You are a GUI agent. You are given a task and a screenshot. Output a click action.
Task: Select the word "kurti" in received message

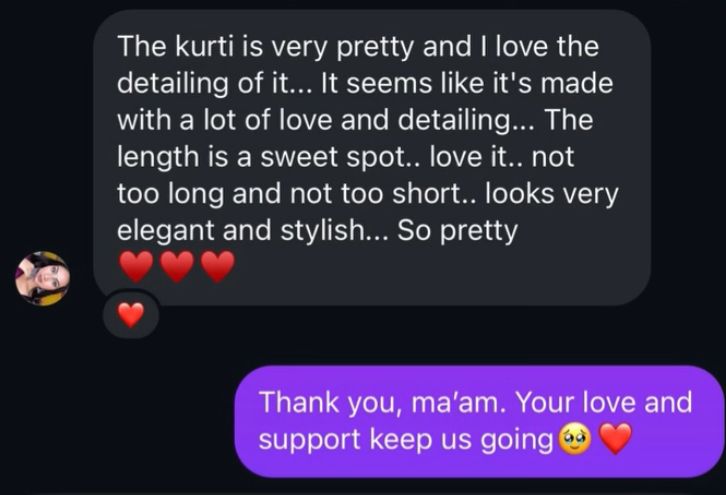pos(204,47)
